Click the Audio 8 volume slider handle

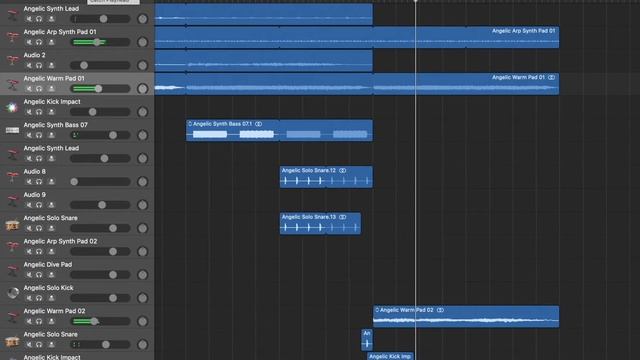pyautogui.click(x=74, y=182)
